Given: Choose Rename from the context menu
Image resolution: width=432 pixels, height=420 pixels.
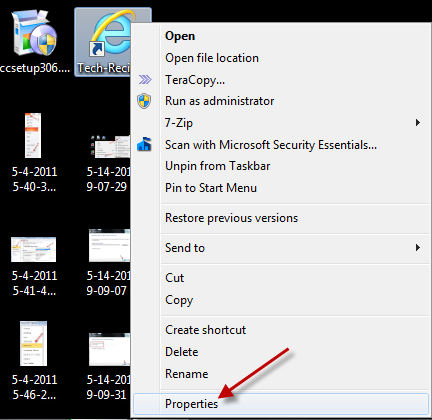Looking at the screenshot, I should click(187, 374).
